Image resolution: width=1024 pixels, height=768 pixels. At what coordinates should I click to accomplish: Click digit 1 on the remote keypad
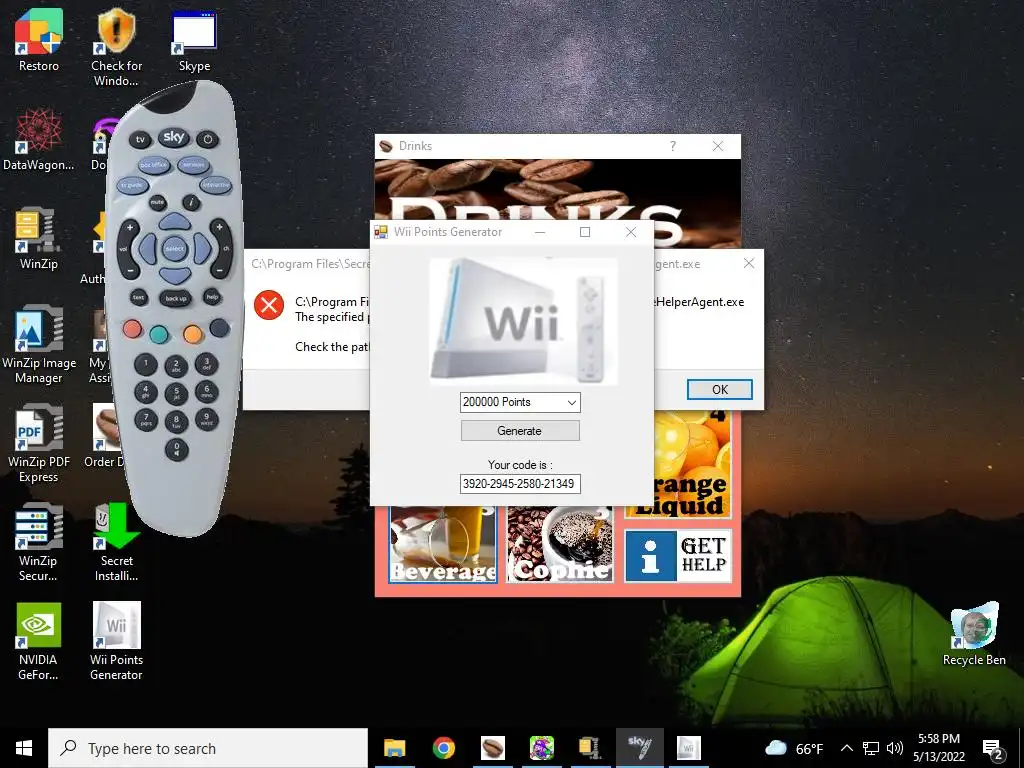[146, 364]
